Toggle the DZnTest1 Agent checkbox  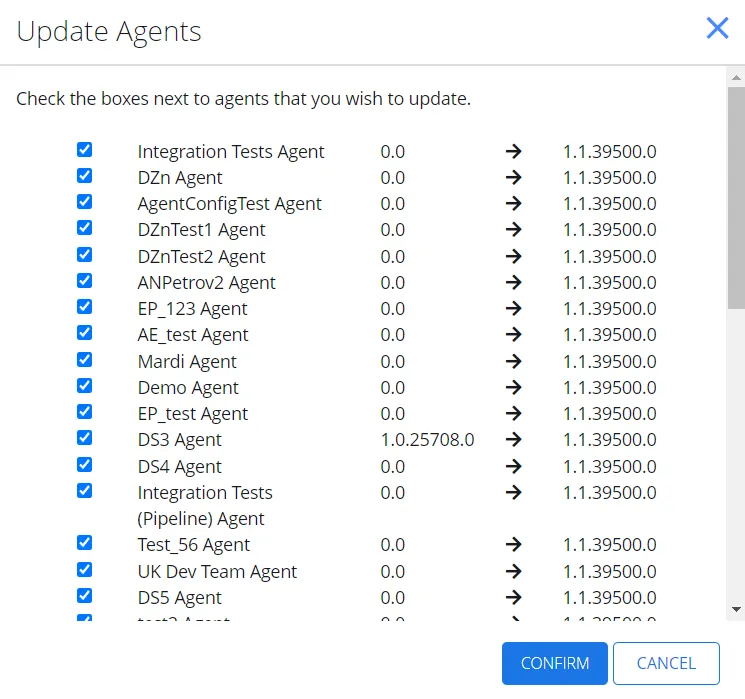coord(85,228)
